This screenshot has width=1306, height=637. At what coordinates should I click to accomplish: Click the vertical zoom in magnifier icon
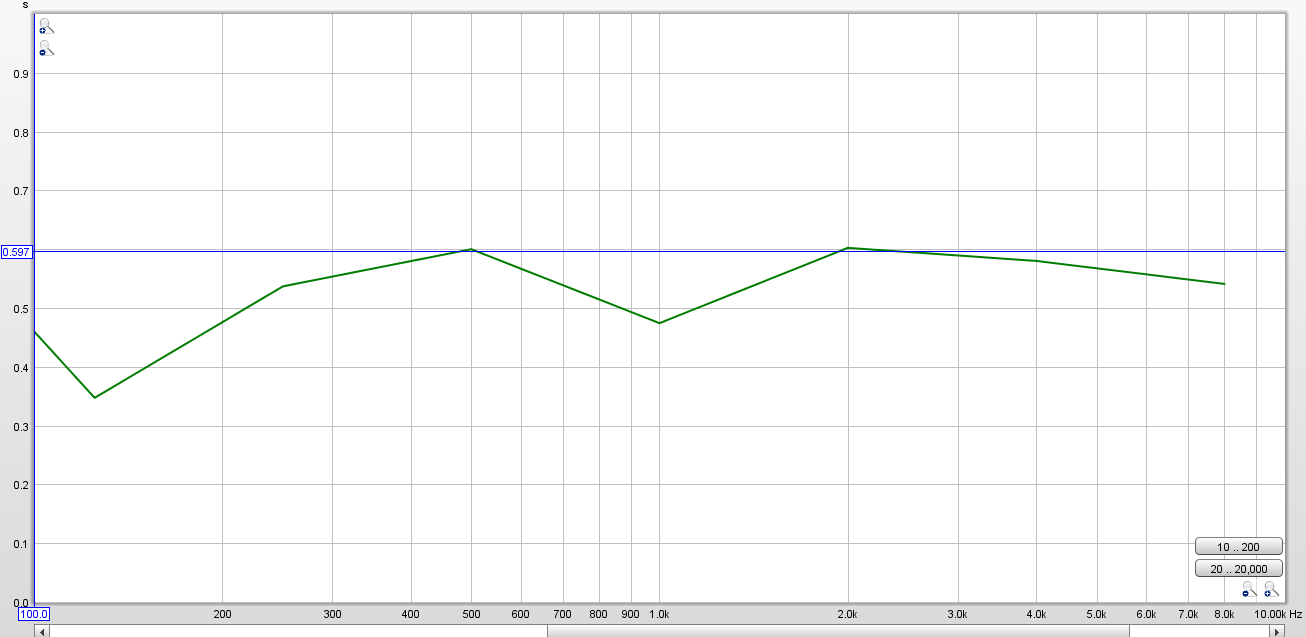click(x=45, y=27)
